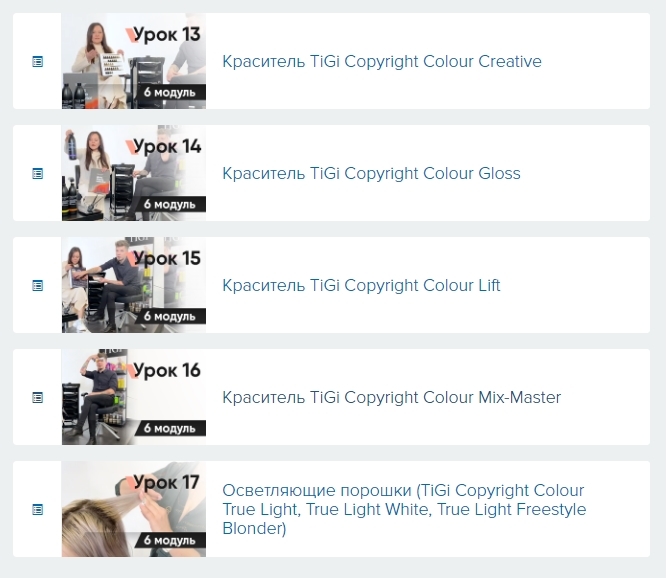
Task: Open lesson Краситель TiGi Copyright Colour Creative
Action: [x=382, y=61]
